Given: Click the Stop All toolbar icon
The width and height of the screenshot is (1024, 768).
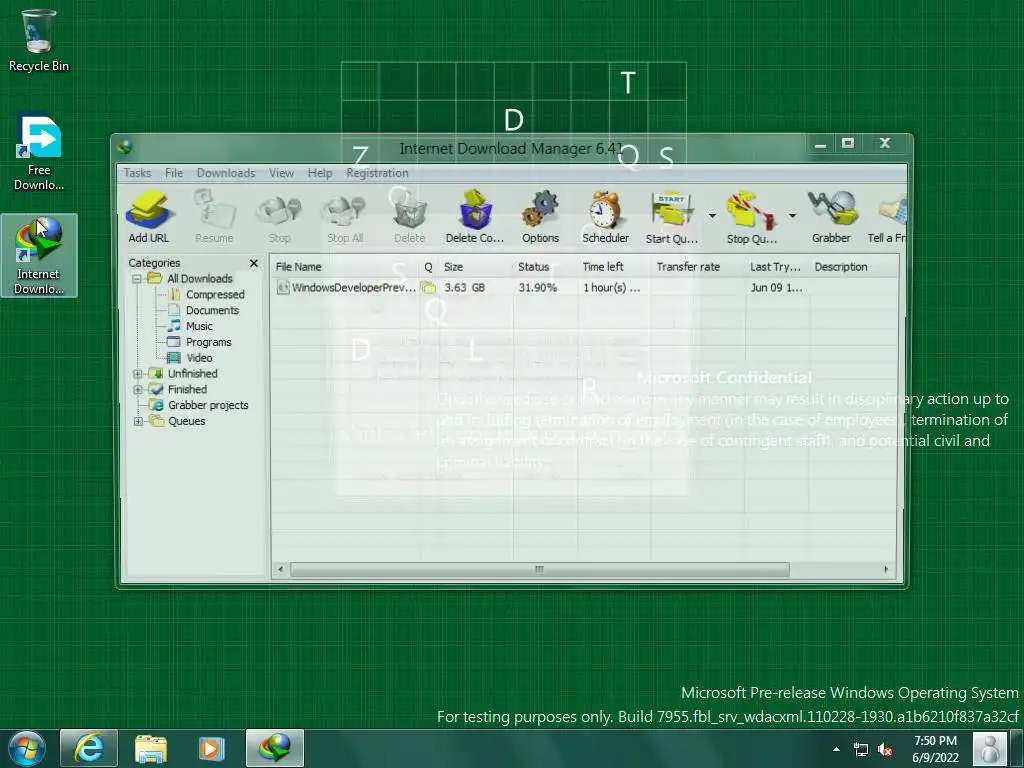Looking at the screenshot, I should coord(345,217).
